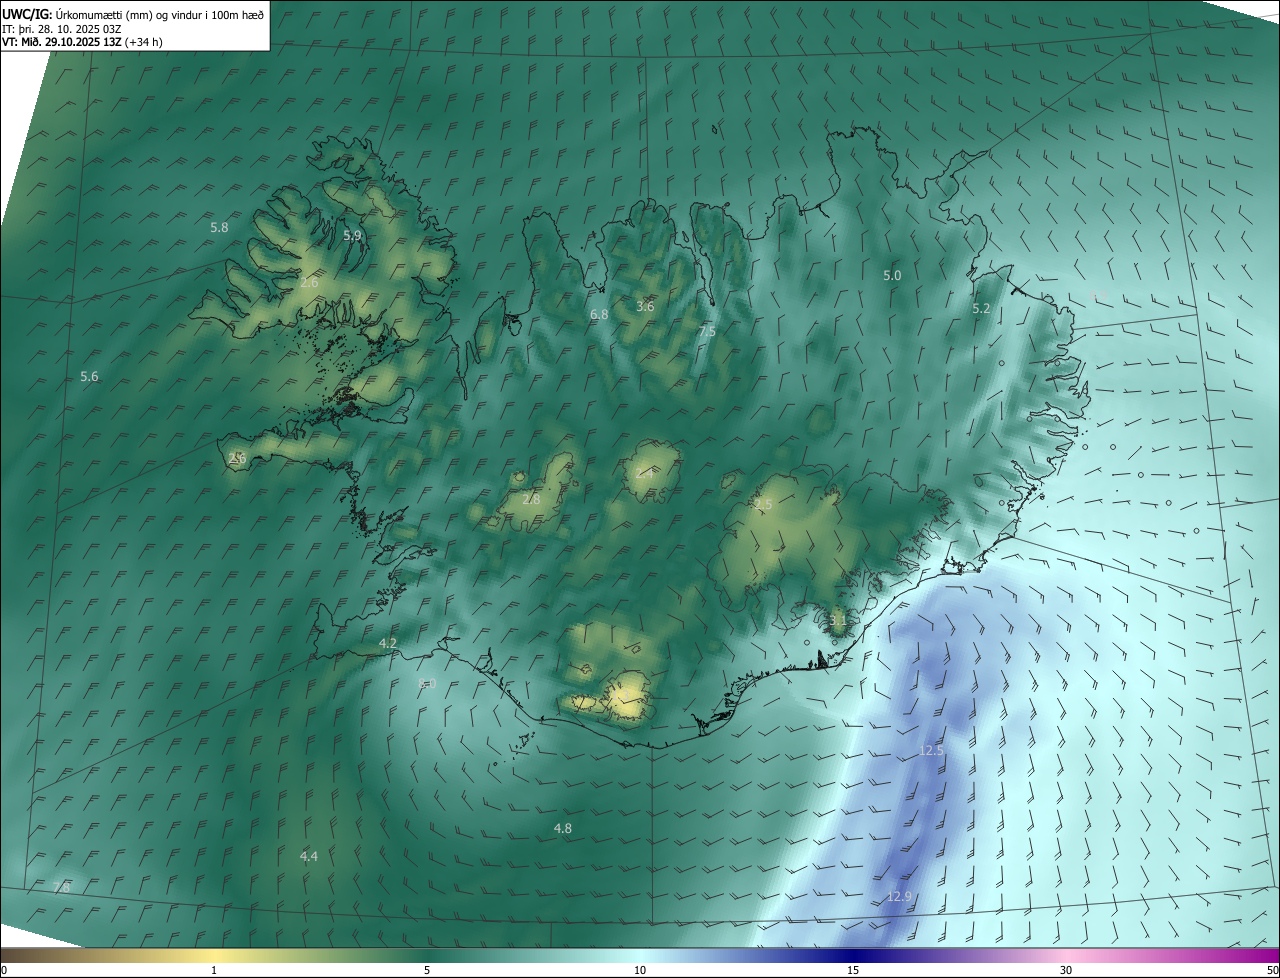Click the VT Mið. 29.10.2025 13Z line

[x=82, y=42]
